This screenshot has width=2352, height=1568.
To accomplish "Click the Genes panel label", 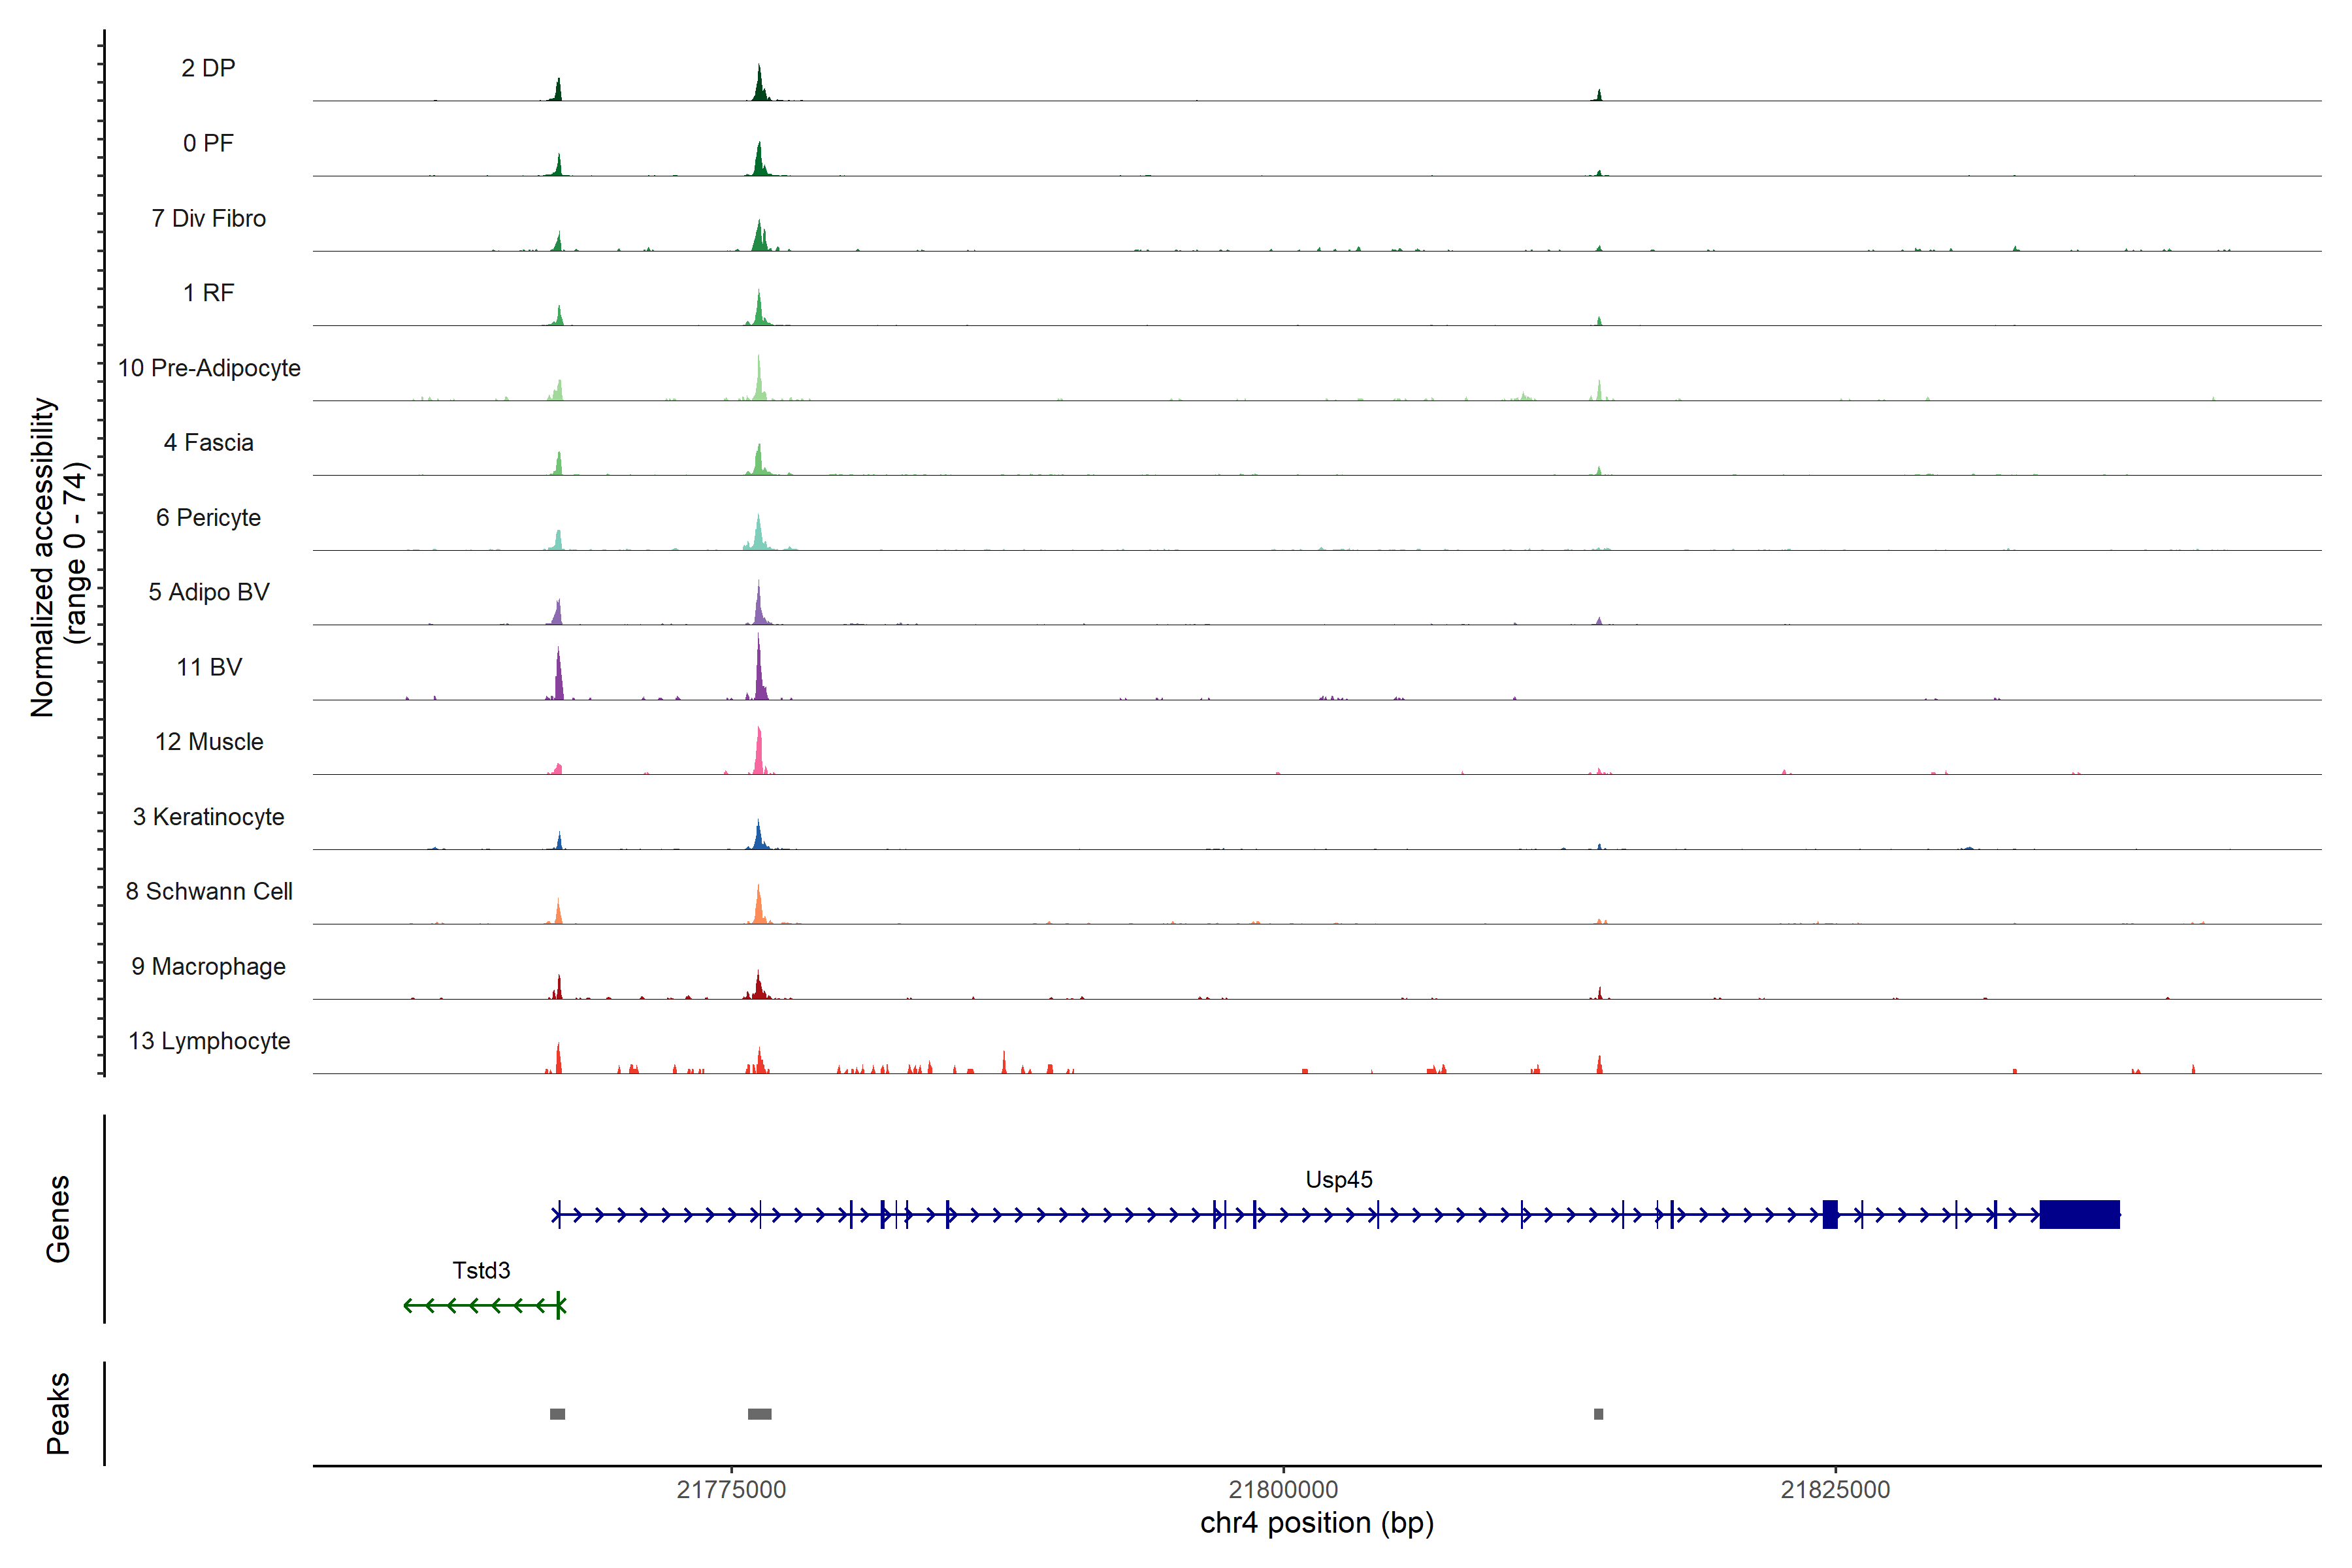I will click(58, 1218).
